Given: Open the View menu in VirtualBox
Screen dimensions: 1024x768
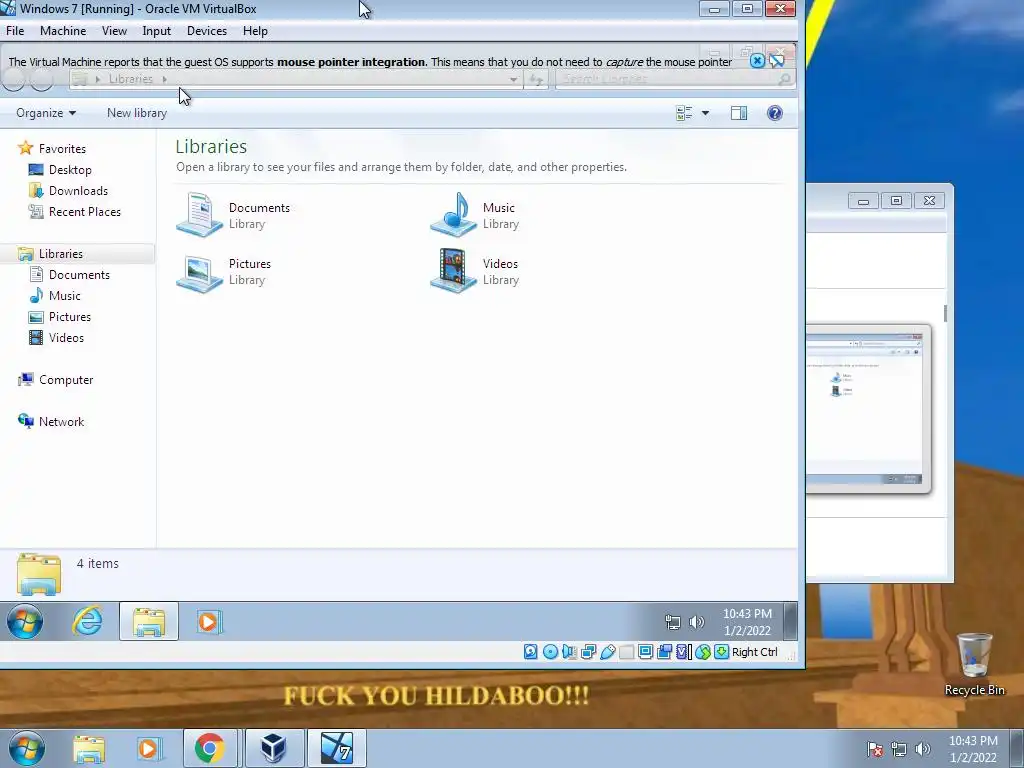Looking at the screenshot, I should click(x=114, y=31).
